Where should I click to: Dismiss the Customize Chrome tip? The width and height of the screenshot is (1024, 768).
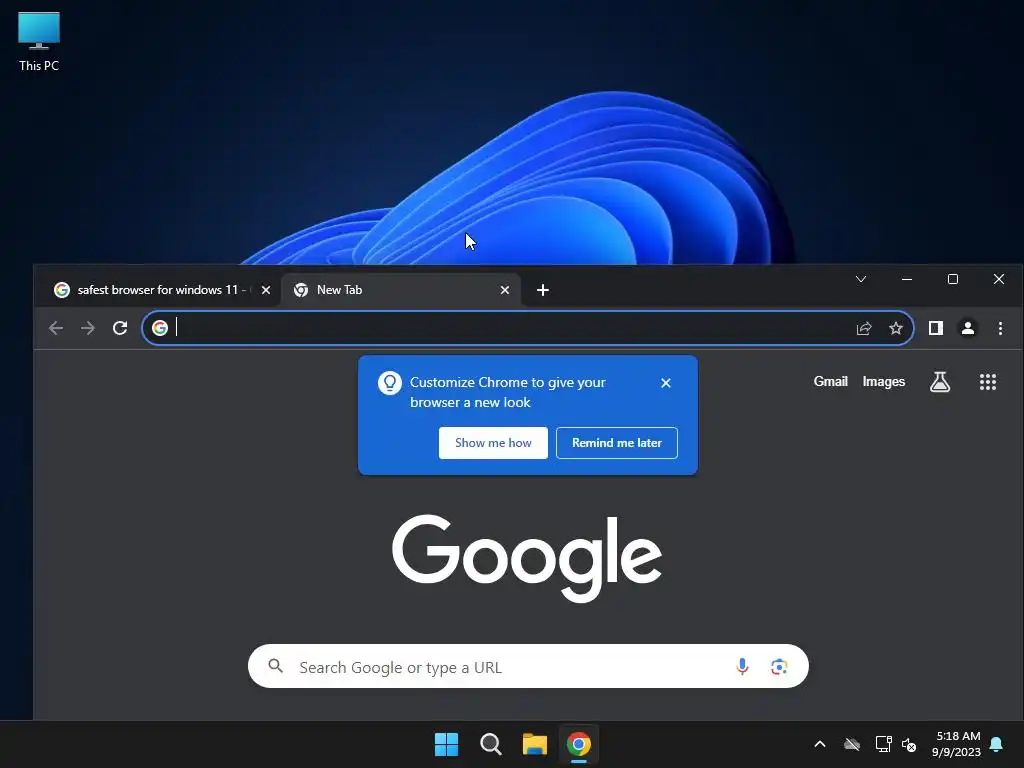pos(665,383)
